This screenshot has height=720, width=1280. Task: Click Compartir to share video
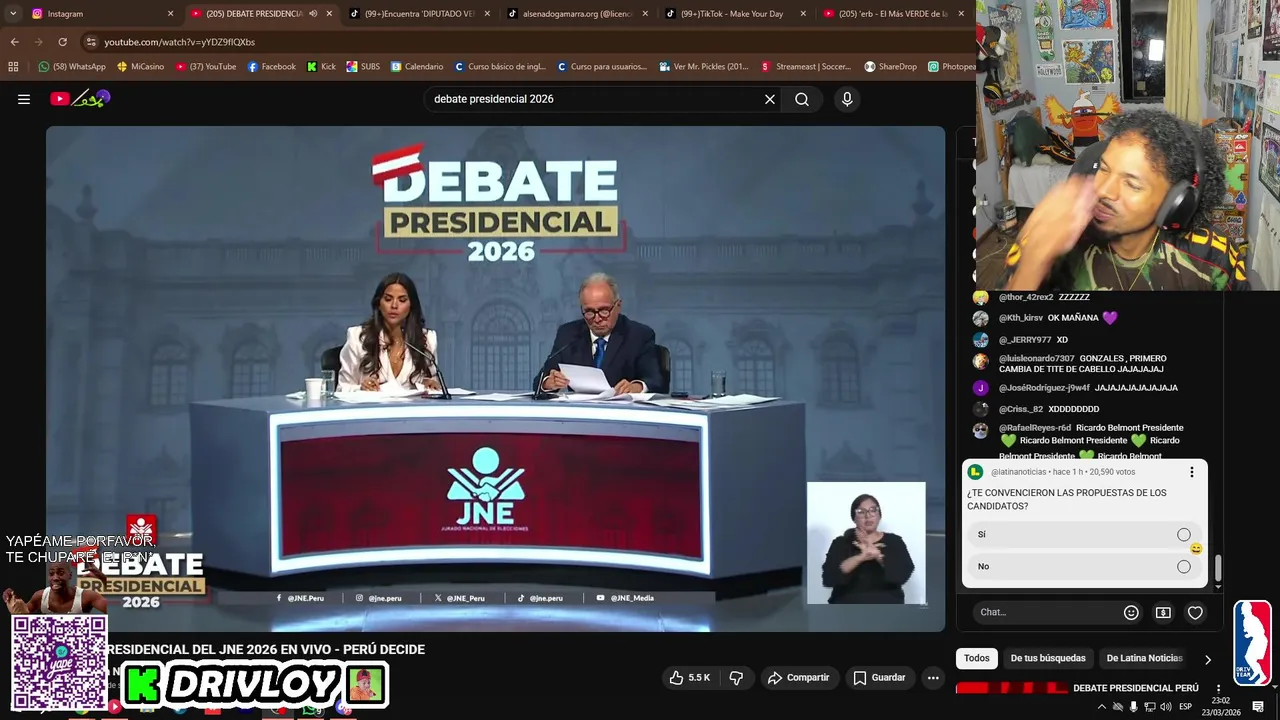point(798,678)
